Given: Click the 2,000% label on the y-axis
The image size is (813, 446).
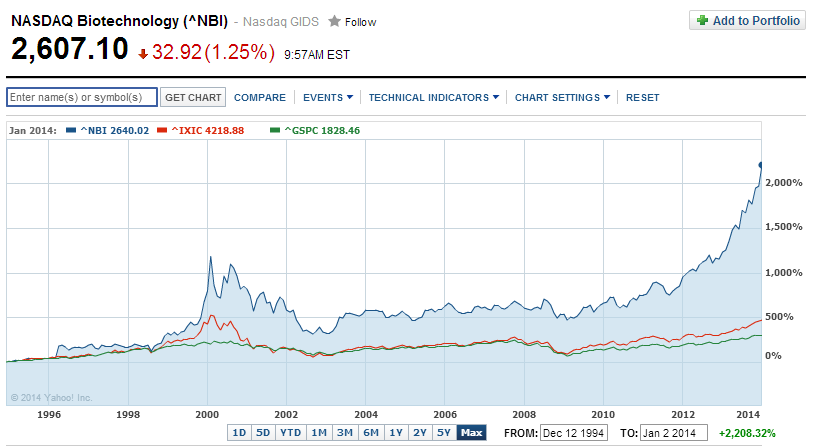Looking at the screenshot, I should click(783, 183).
